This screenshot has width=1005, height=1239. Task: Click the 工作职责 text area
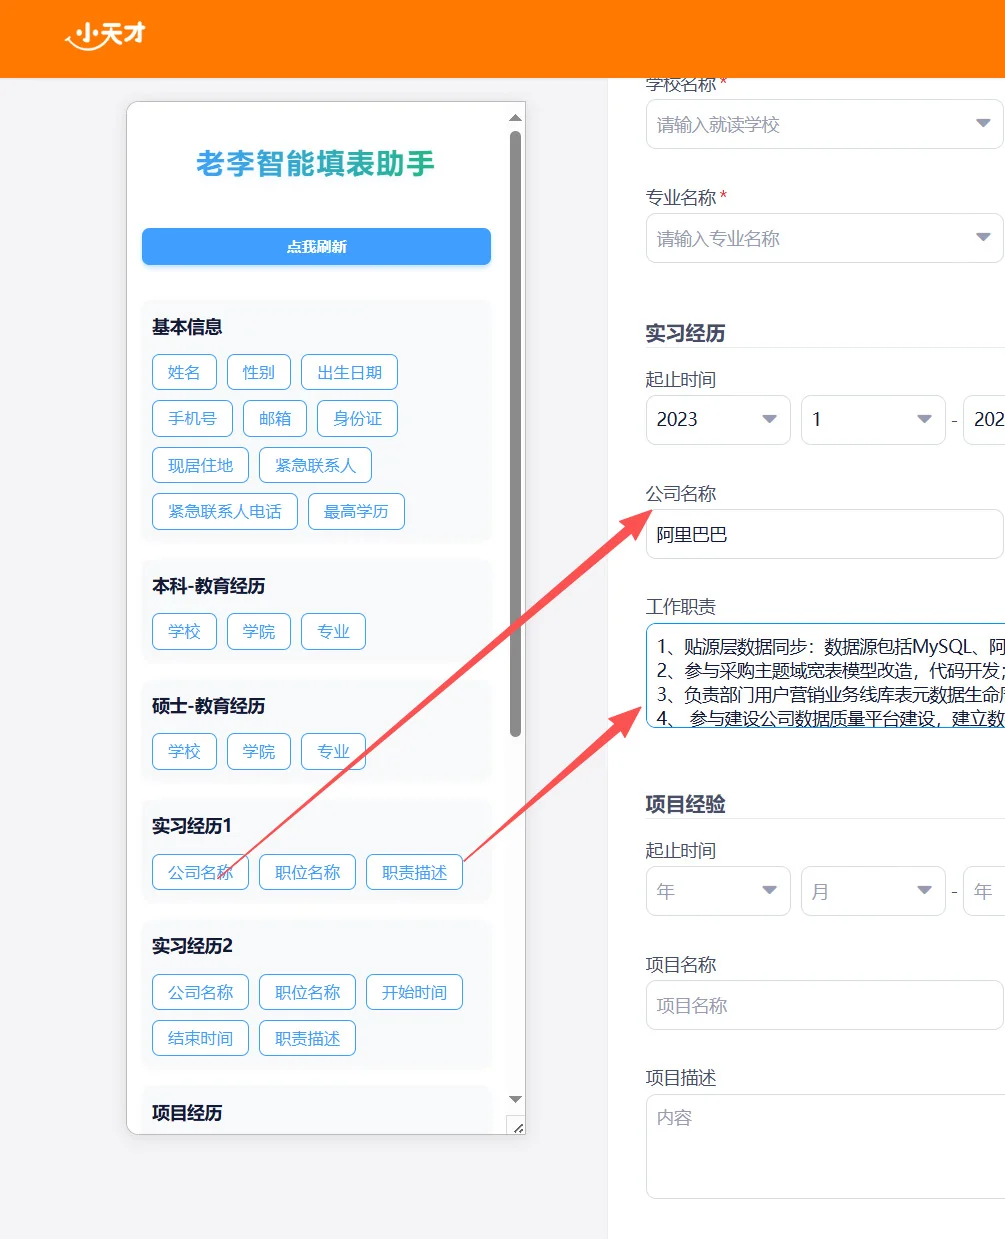[x=826, y=675]
